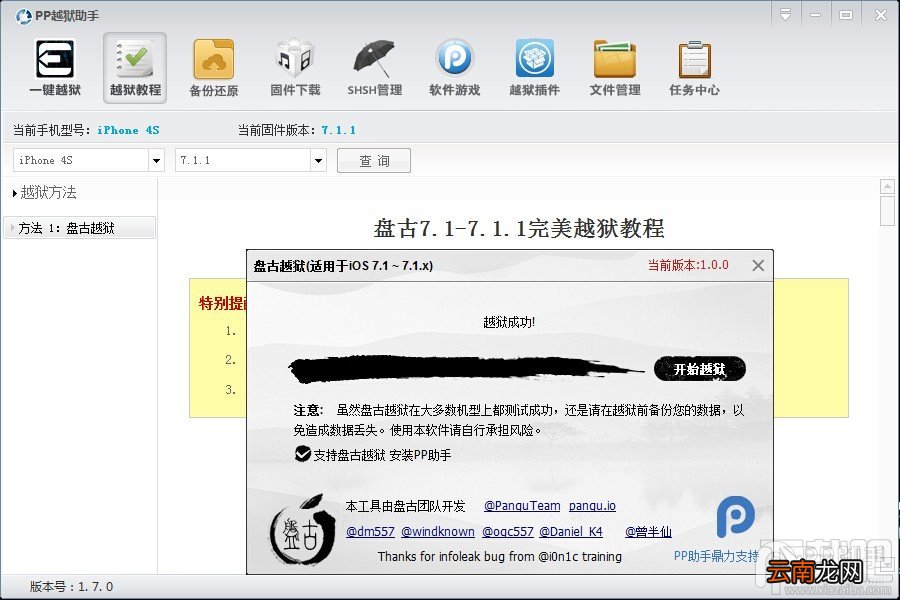Click the blue PP助手 logo in dialog
Viewport: 900px width, 600px height.
[735, 517]
